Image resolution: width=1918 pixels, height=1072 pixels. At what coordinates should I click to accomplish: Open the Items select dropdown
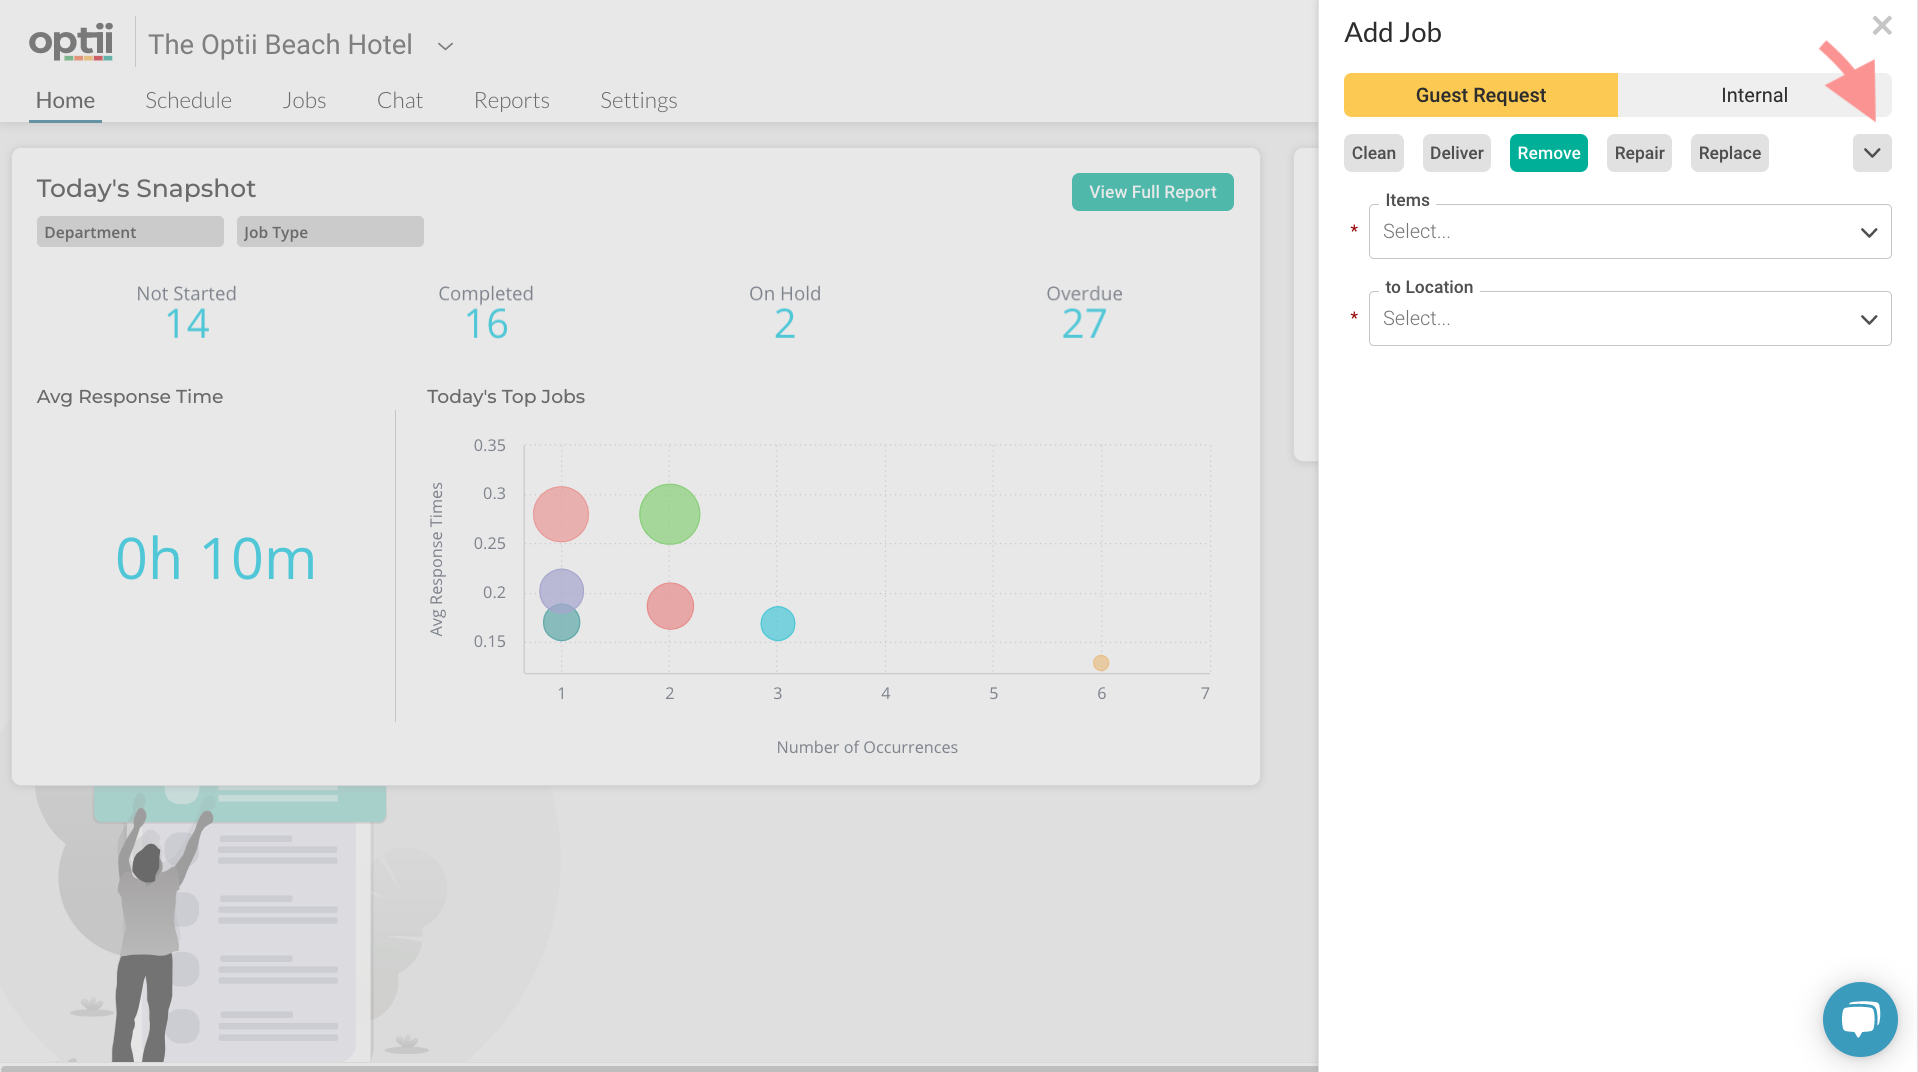pos(1629,232)
